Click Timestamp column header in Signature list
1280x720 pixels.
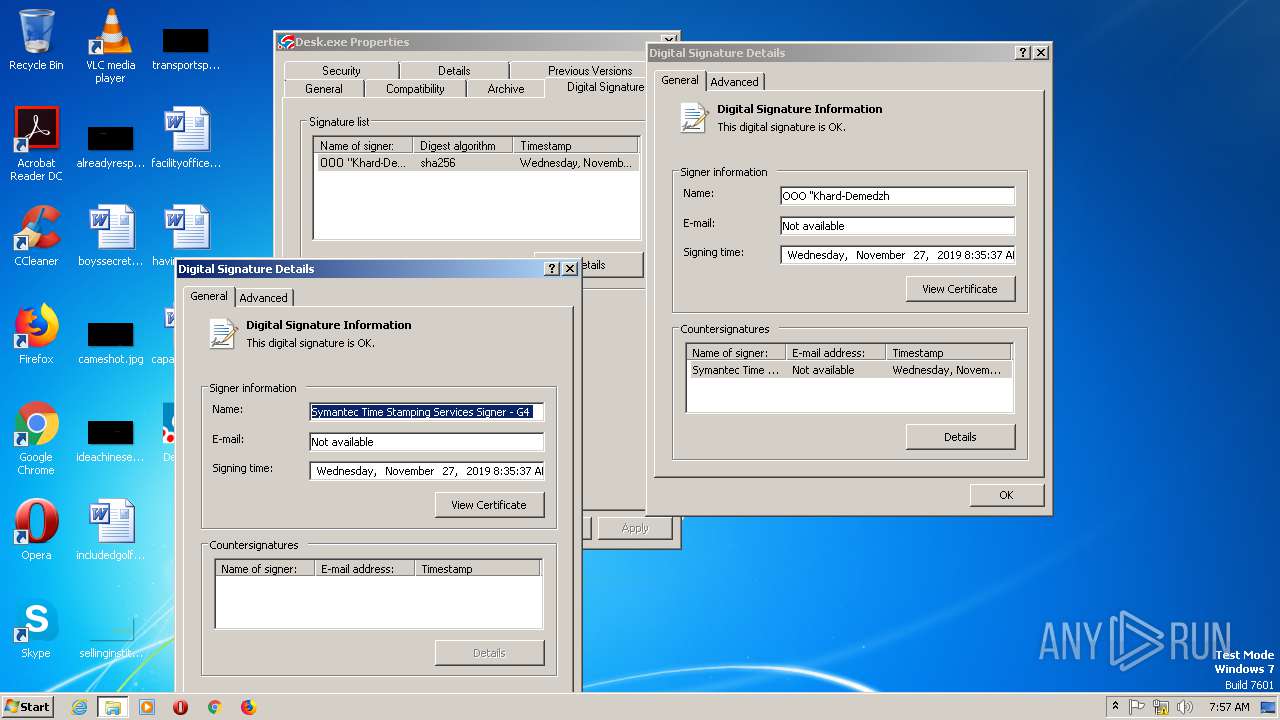click(x=575, y=146)
